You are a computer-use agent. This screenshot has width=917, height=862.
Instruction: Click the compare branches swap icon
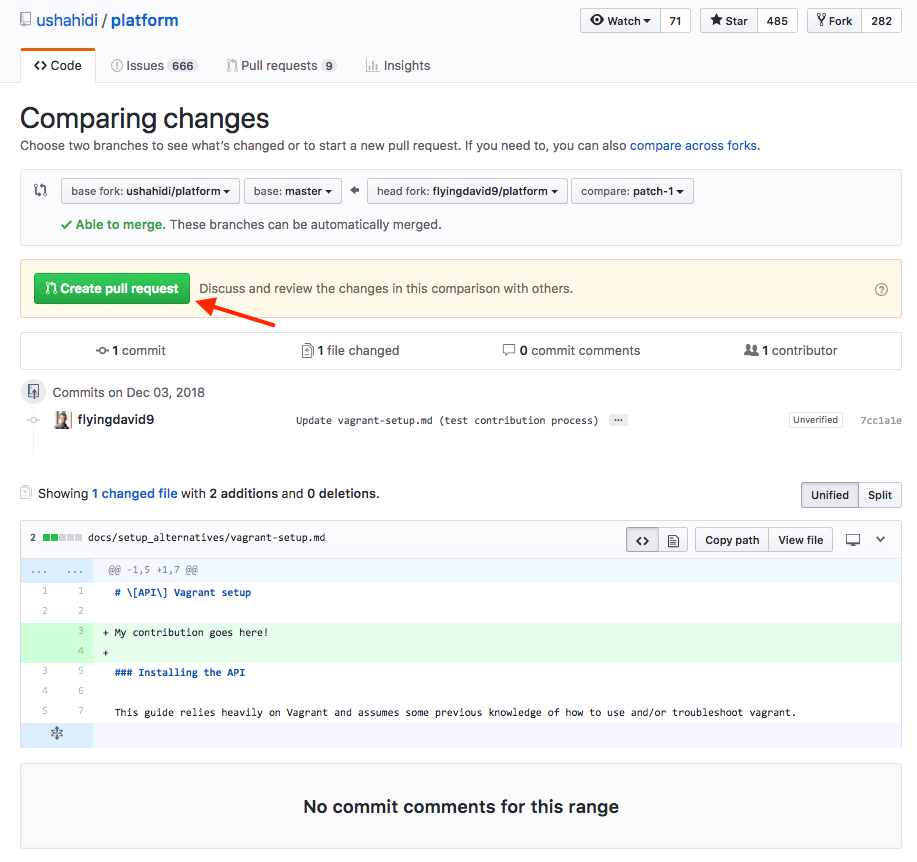pyautogui.click(x=41, y=191)
